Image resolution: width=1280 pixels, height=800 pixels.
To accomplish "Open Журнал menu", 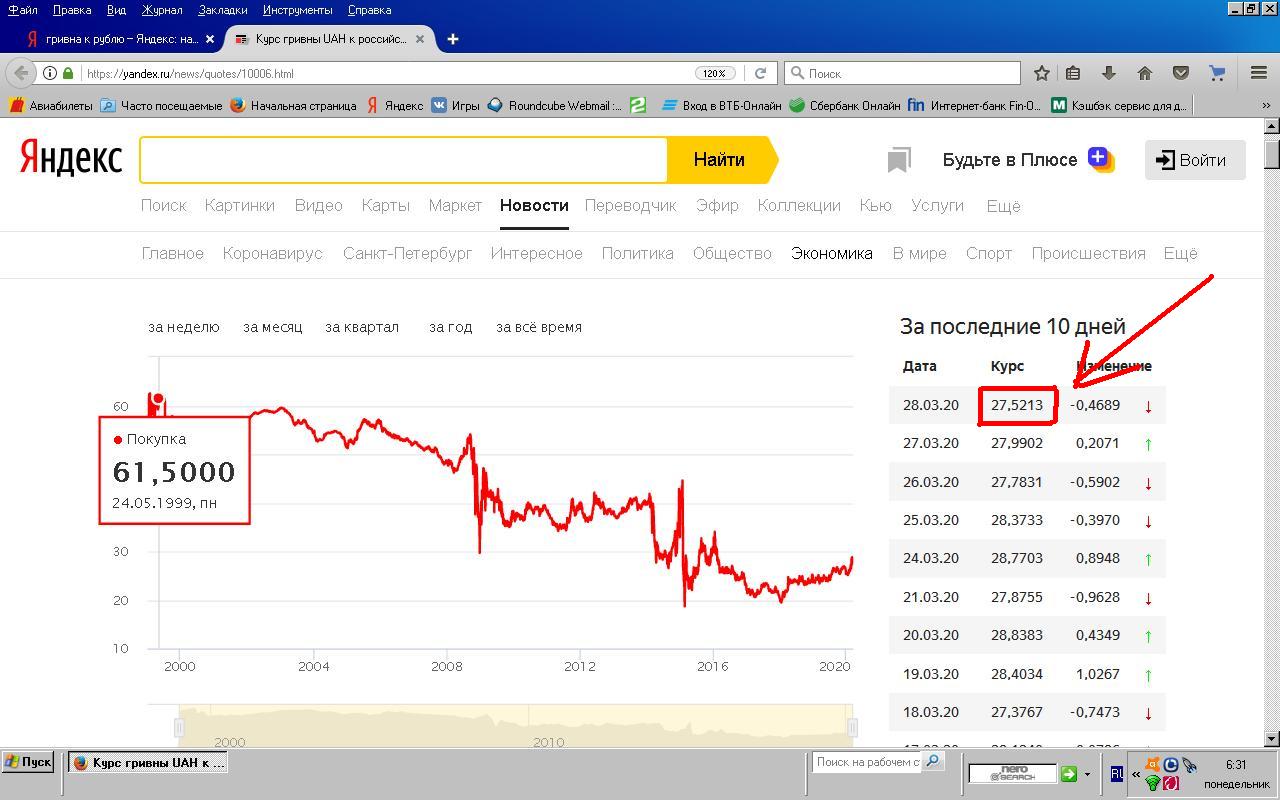I will [162, 10].
